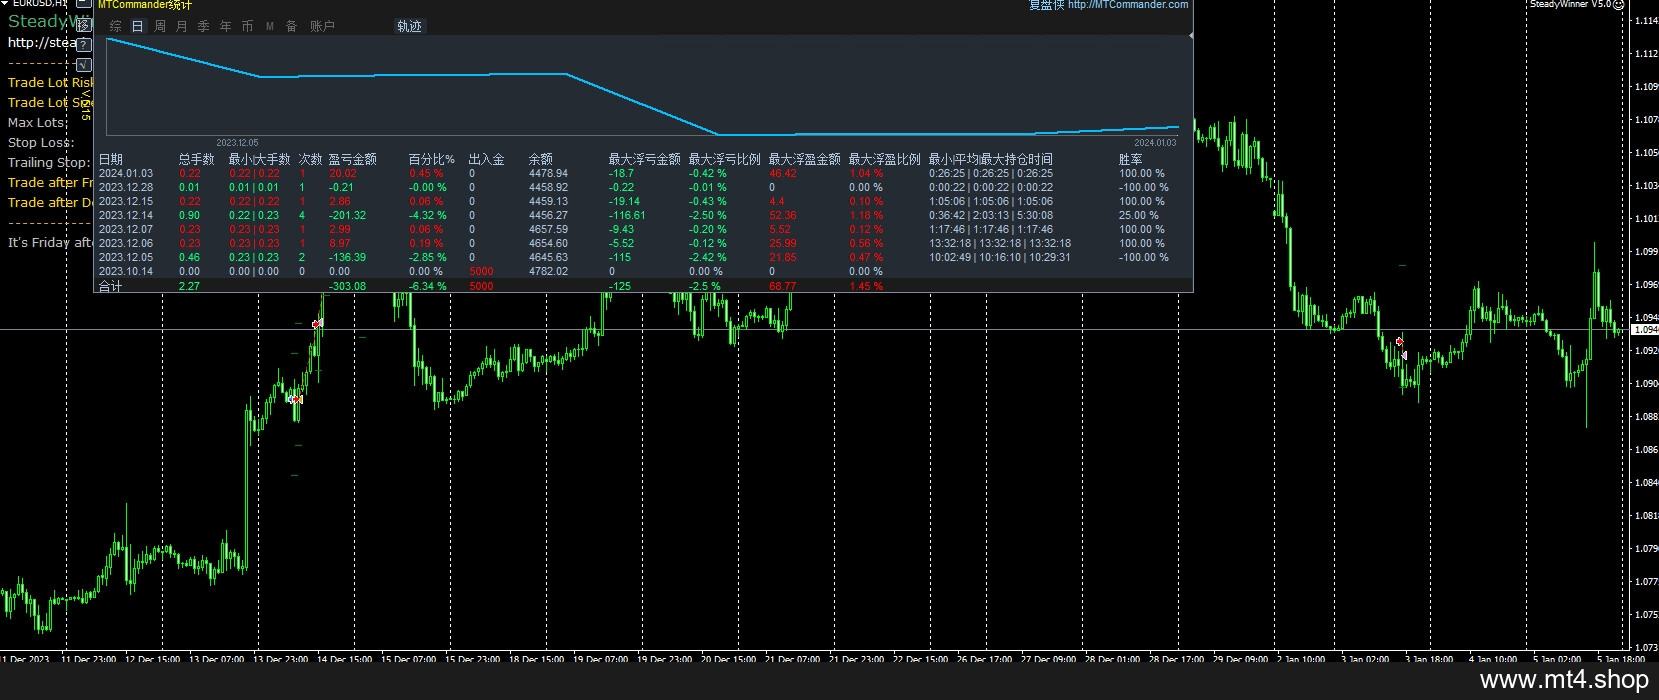Click the -201.32 profit/loss value

347,215
